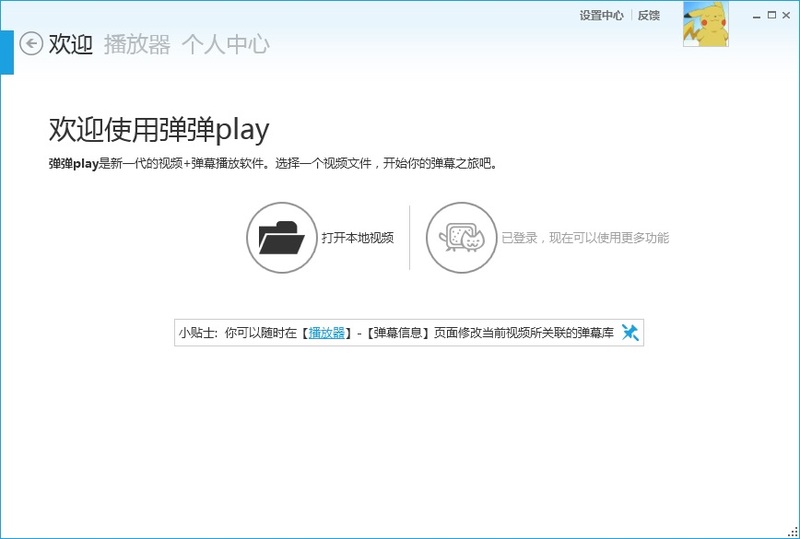Pin the tip with the blue pushpin icon
The image size is (800, 539).
(630, 332)
